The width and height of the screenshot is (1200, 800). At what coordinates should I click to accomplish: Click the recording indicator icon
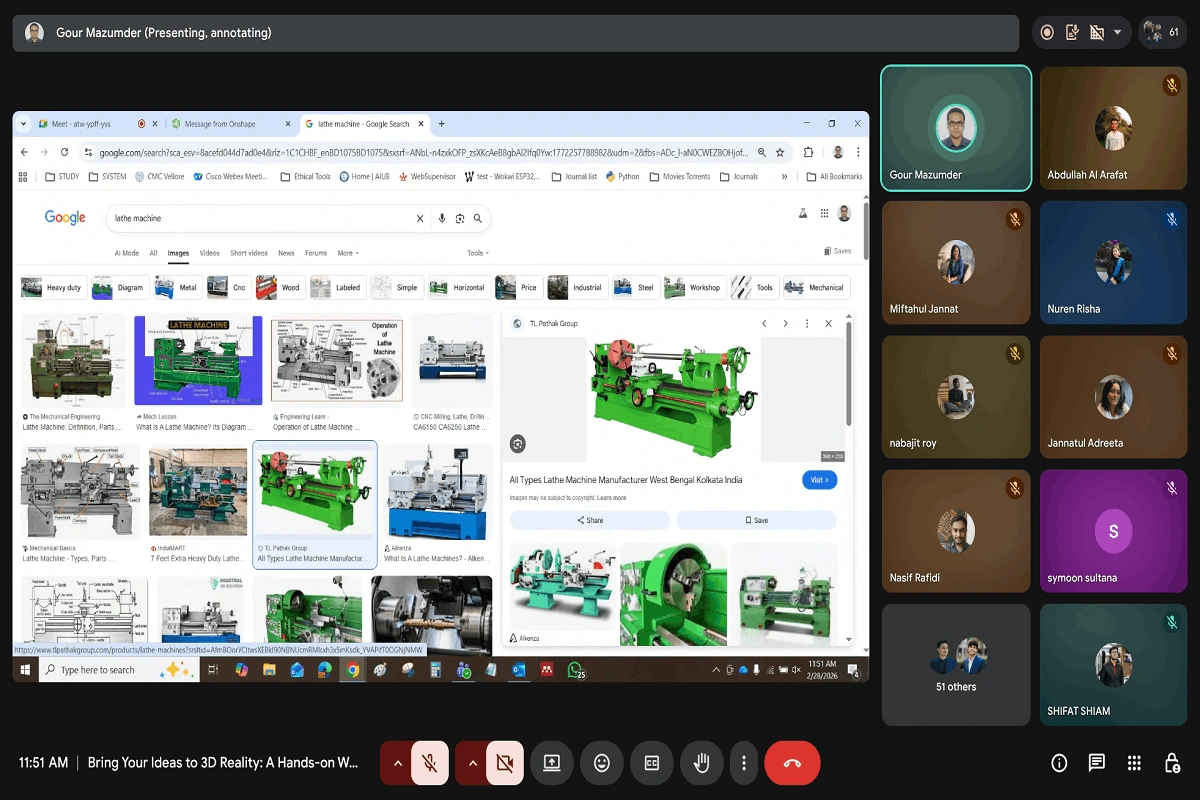pos(1047,32)
